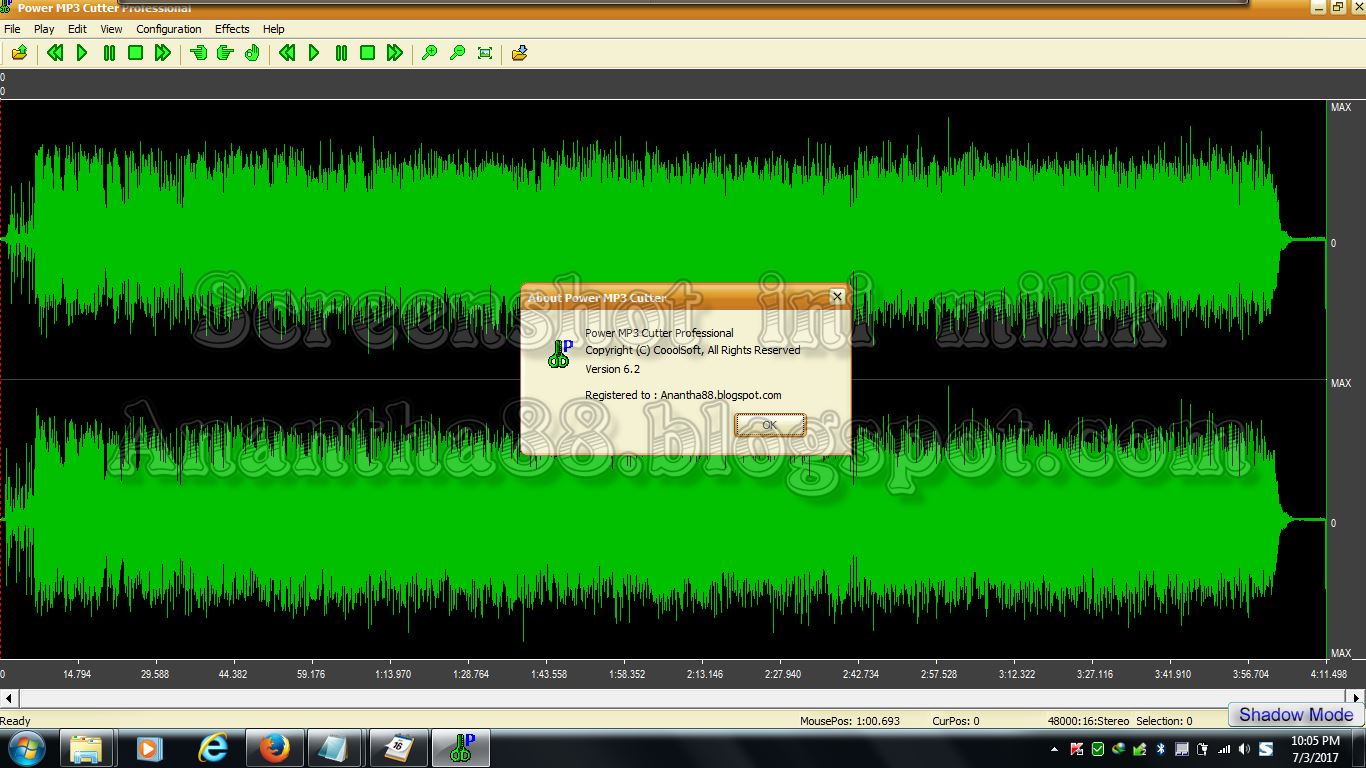Click "Registered to : Anantha88.blogspot.com" text

pyautogui.click(x=683, y=395)
